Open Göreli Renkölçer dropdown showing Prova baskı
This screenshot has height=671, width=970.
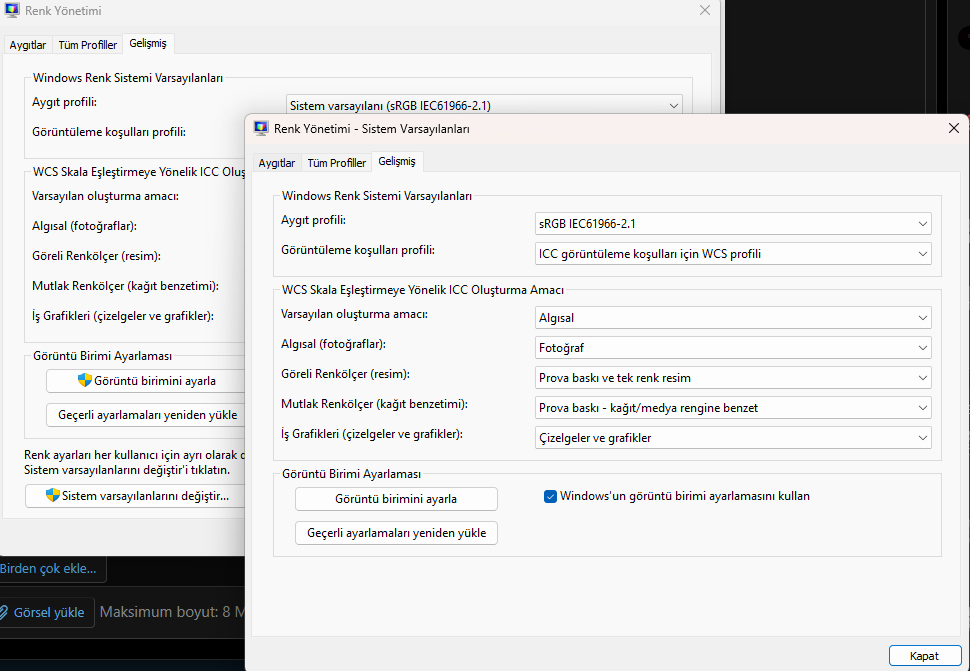(x=733, y=378)
